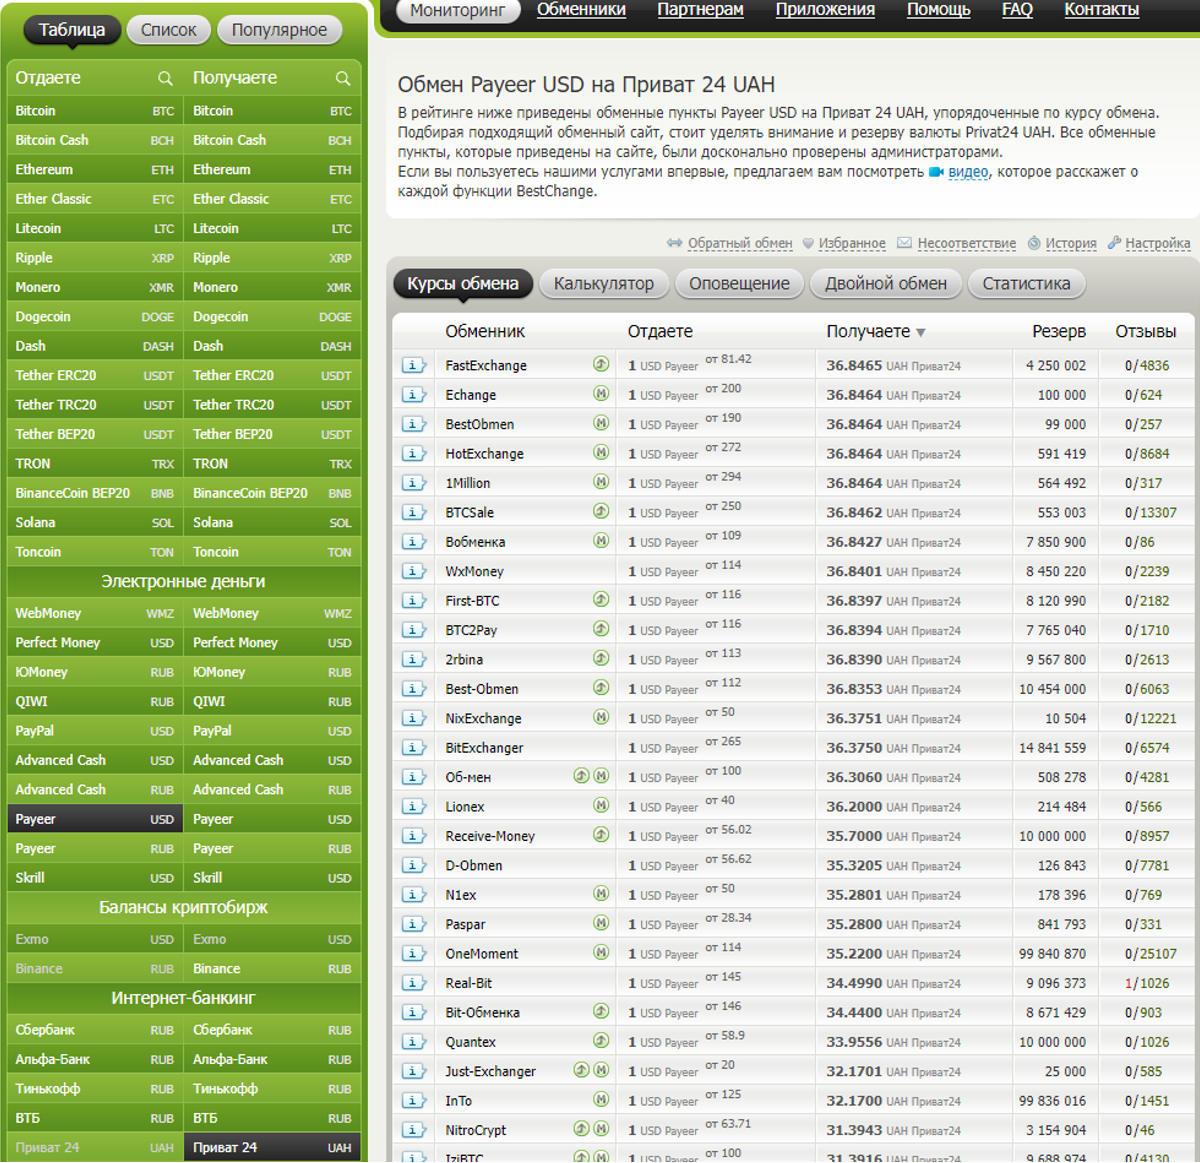Click the Избранное heart icon link
1200x1163 pixels.
click(x=808, y=243)
